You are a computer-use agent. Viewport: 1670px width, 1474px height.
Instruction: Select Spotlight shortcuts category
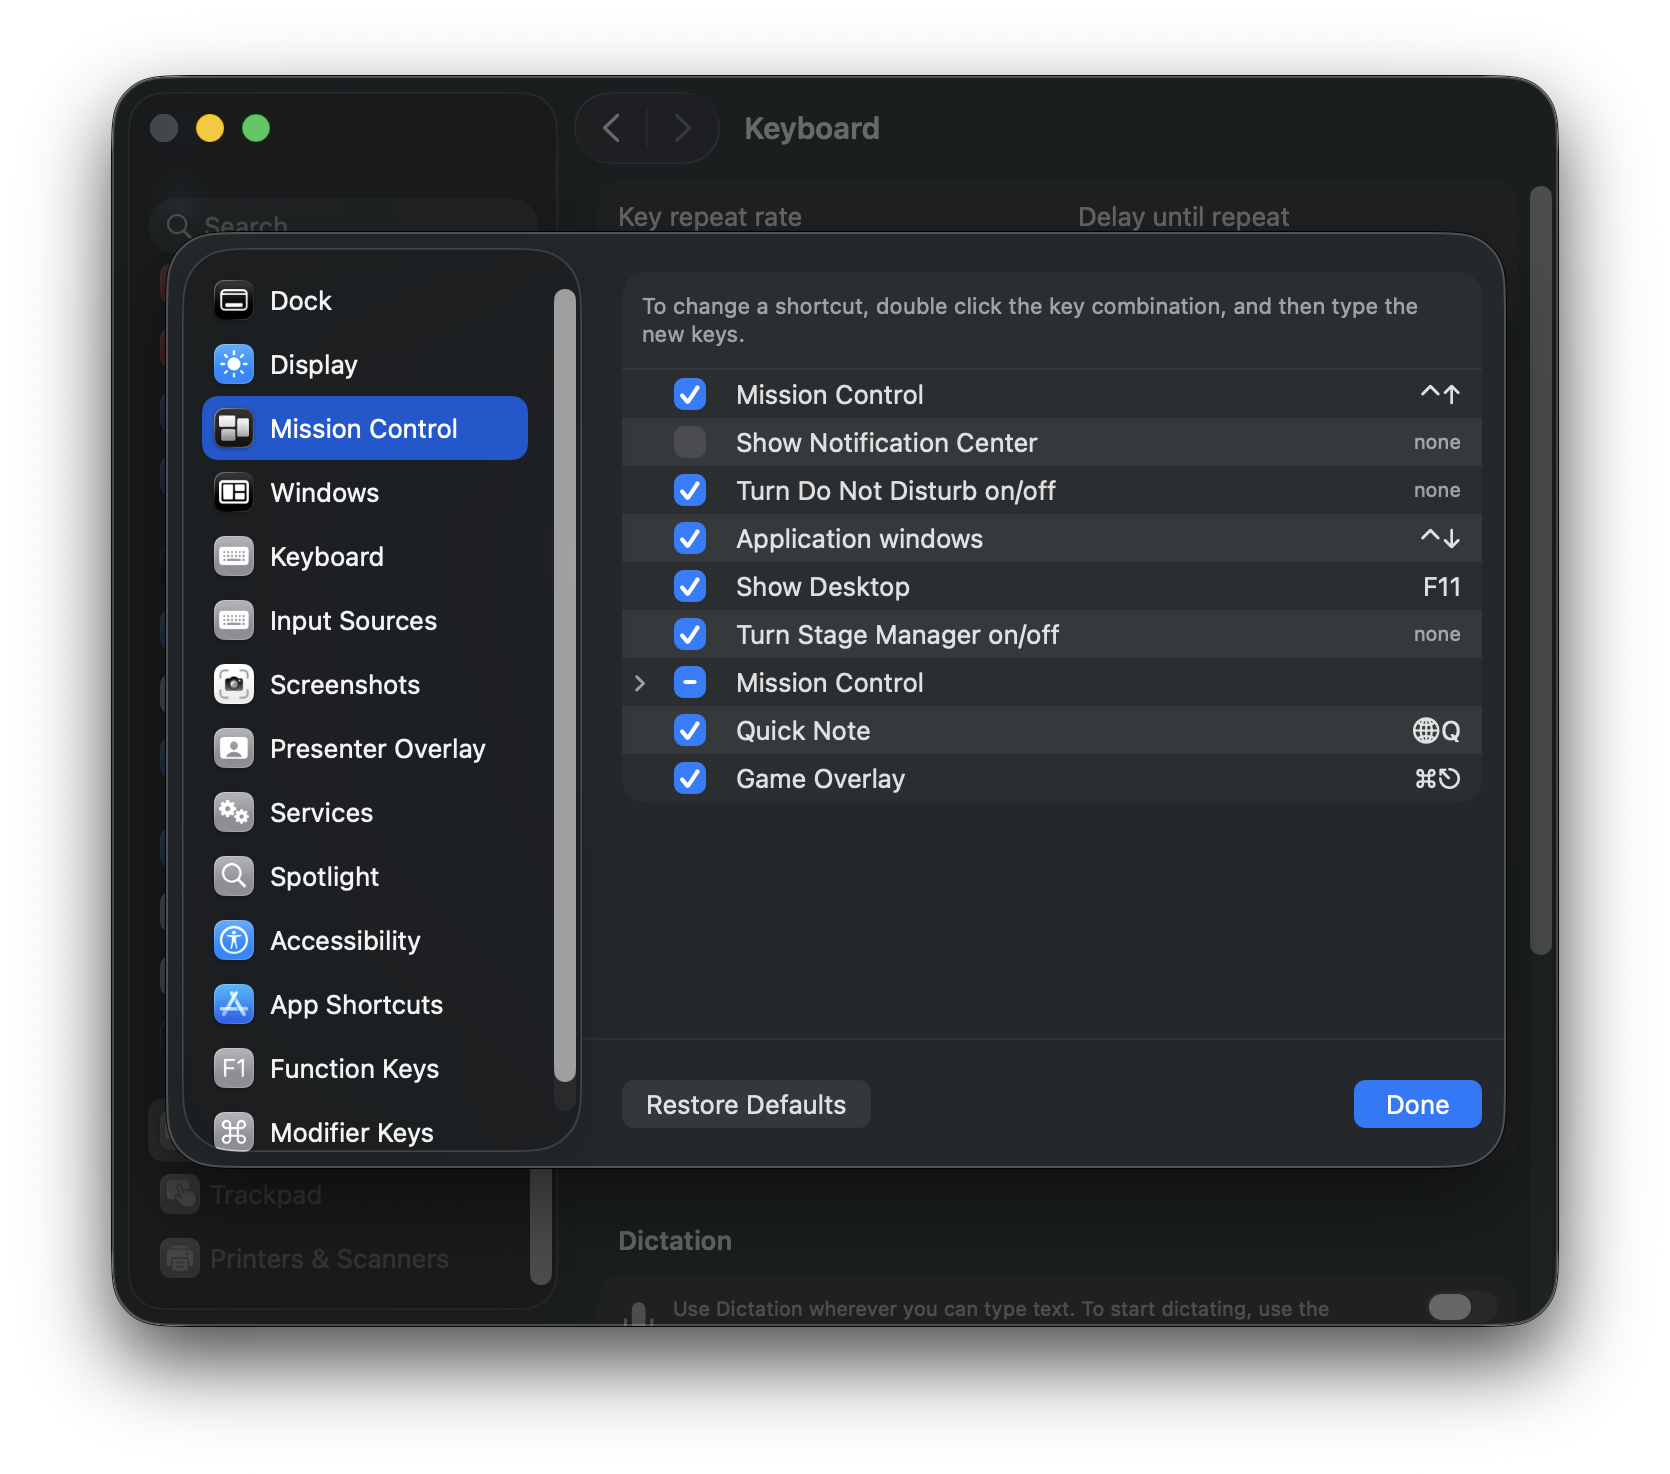pyautogui.click(x=365, y=877)
